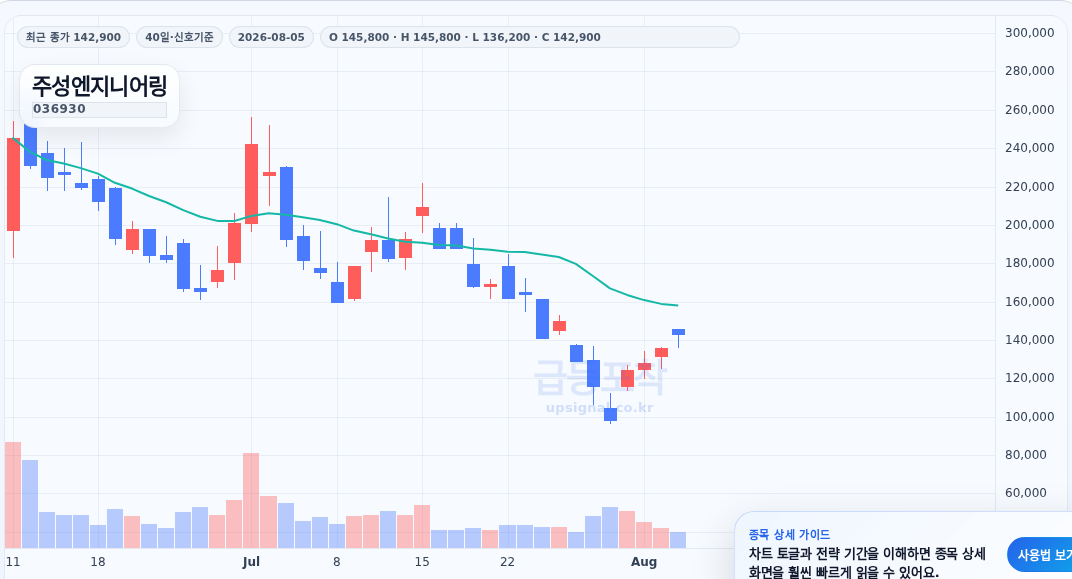Click the 260,000 price axis label
This screenshot has width=1072, height=579.
point(1029,109)
